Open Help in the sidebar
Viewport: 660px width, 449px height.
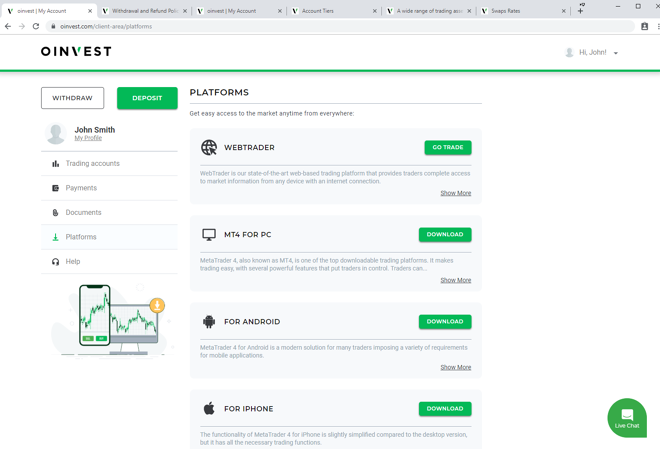pyautogui.click(x=109, y=262)
